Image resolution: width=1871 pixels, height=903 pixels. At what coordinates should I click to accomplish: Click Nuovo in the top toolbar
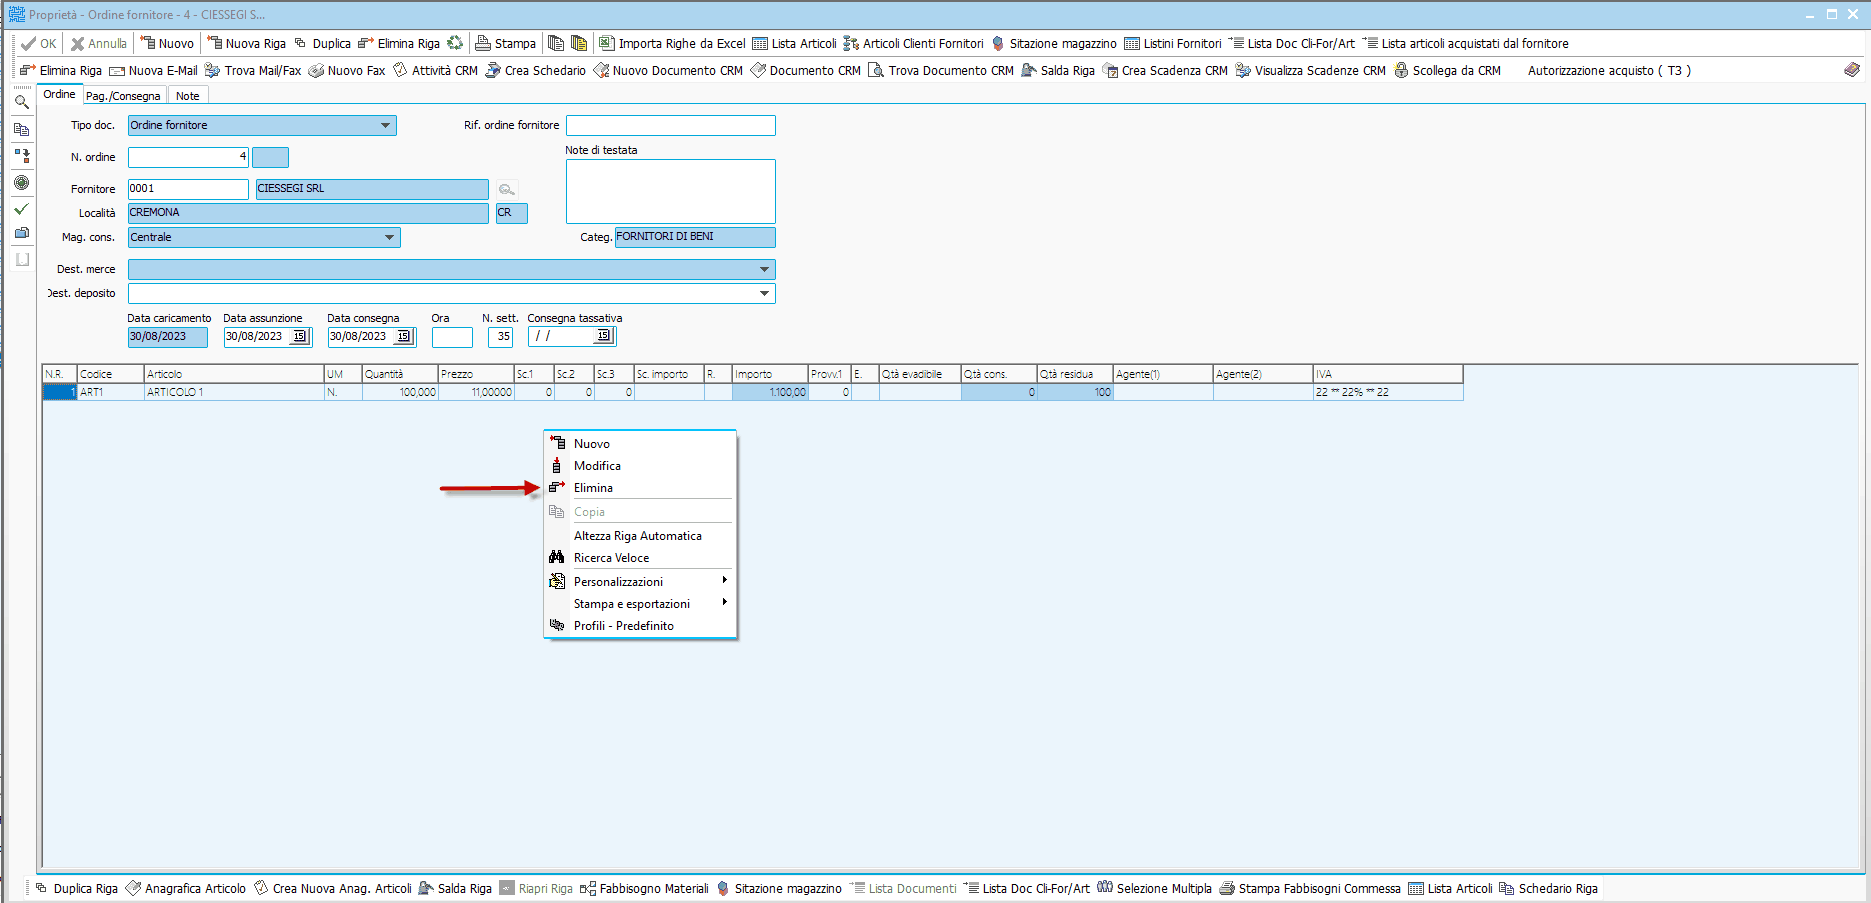167,44
